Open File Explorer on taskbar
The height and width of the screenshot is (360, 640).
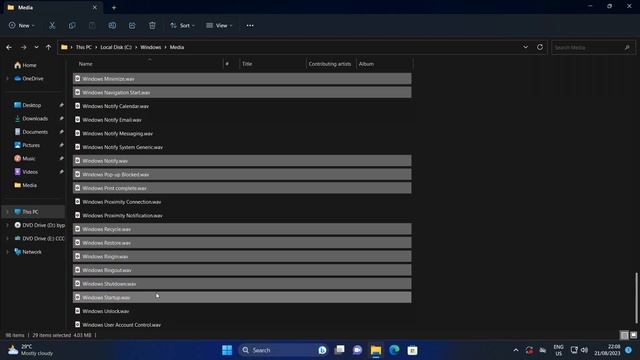click(376, 350)
